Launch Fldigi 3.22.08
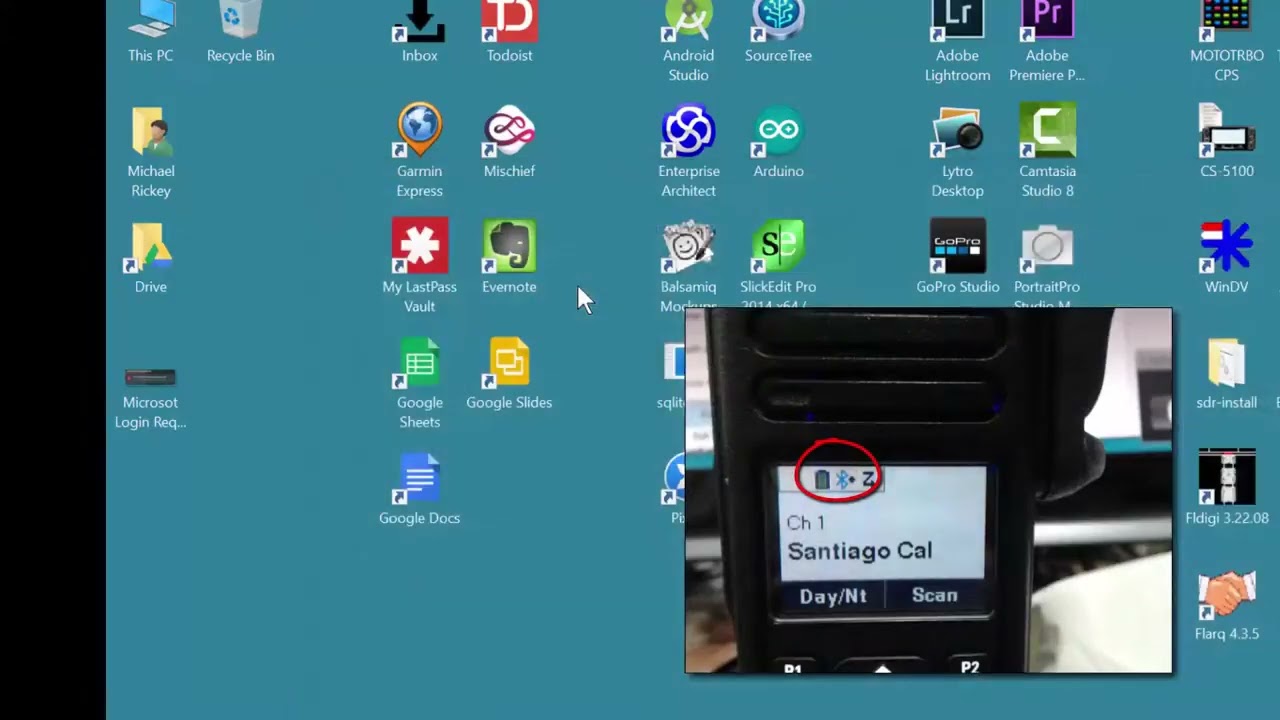1280x720 pixels. tap(1226, 488)
